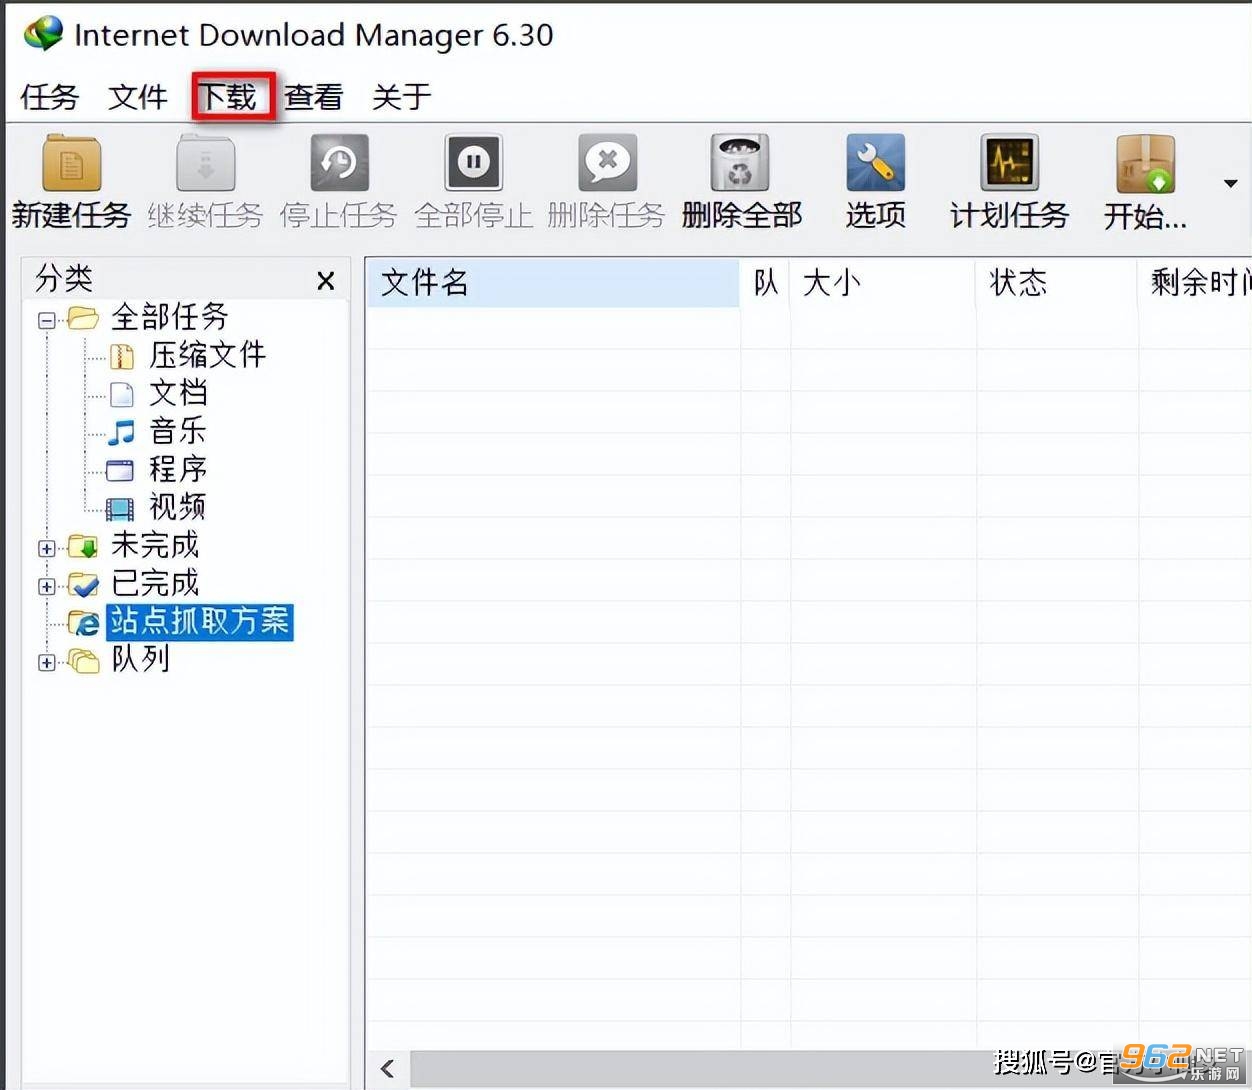The height and width of the screenshot is (1090, 1252).
Task: Open the 下载 menu
Action: point(227,97)
